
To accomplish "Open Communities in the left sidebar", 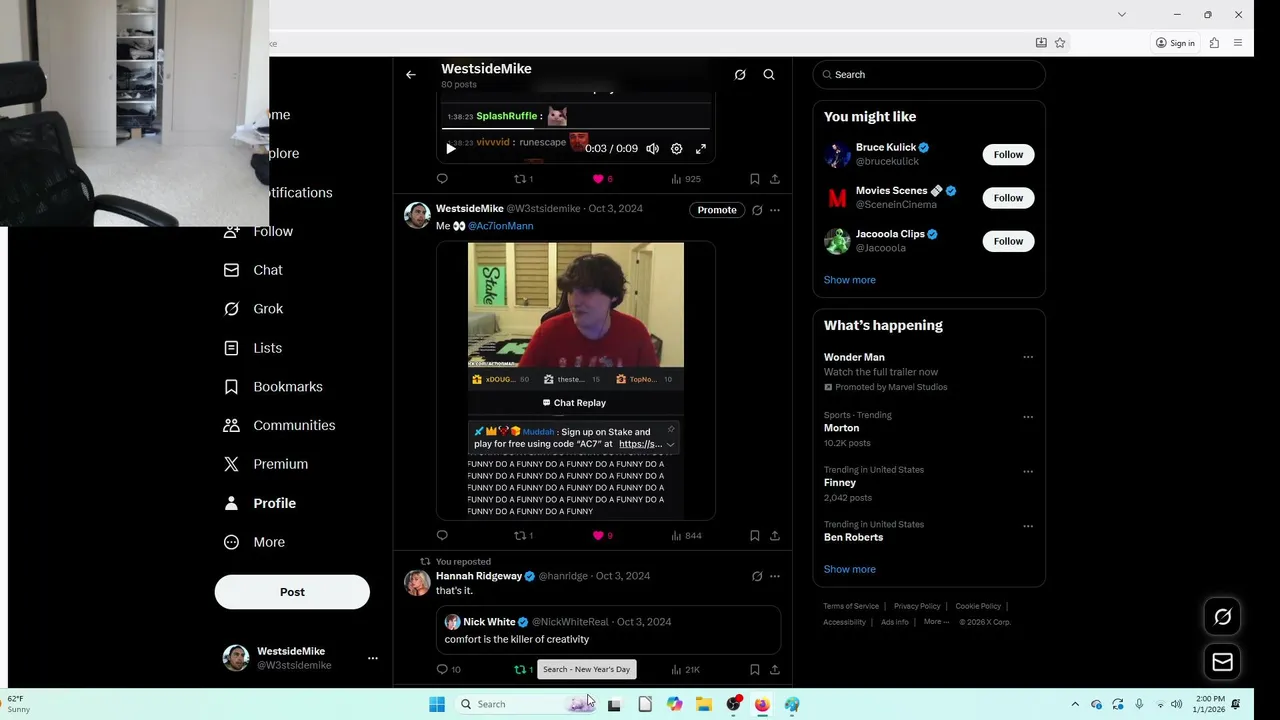I will [279, 426].
